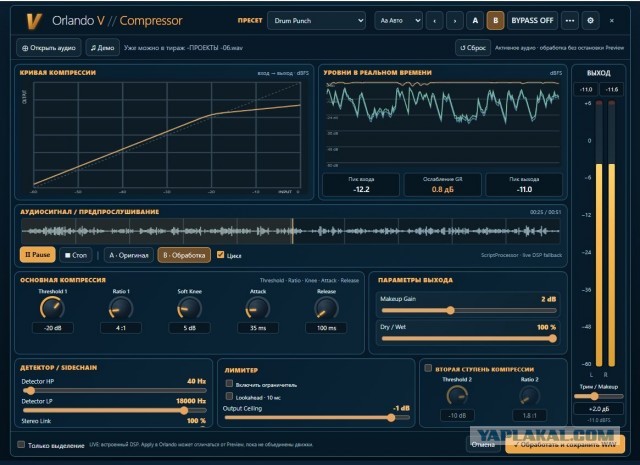Click the Ratio 1 value field 4:1
The height and width of the screenshot is (465, 640).
pos(121,328)
